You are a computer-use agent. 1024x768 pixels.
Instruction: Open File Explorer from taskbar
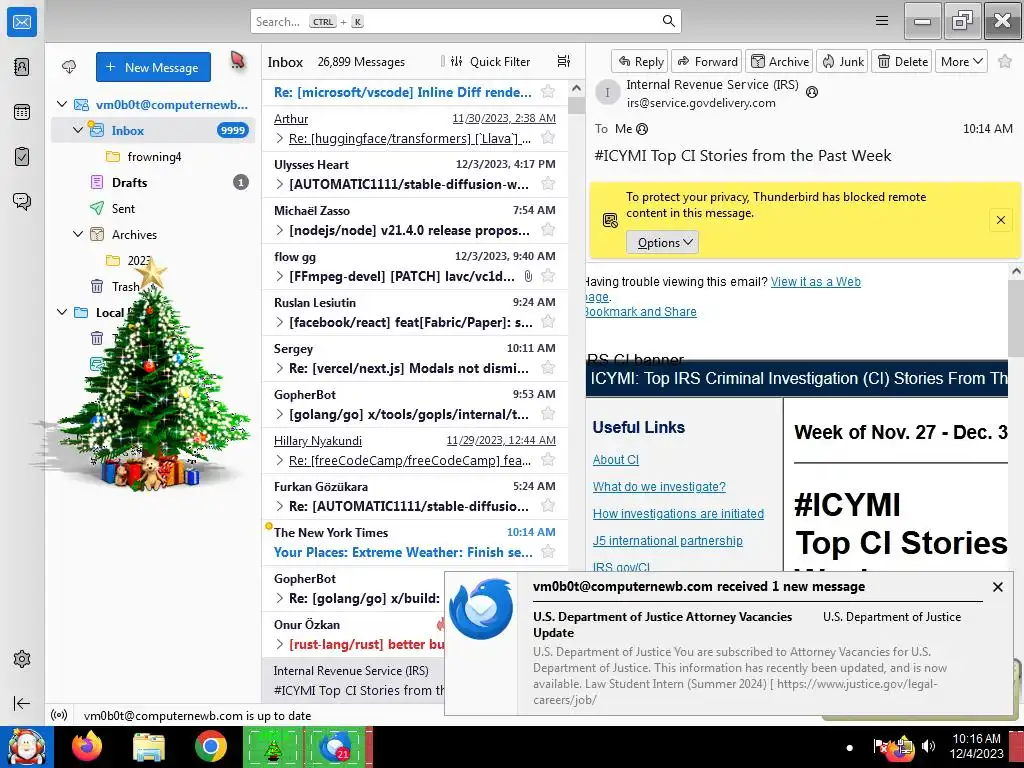click(x=149, y=746)
